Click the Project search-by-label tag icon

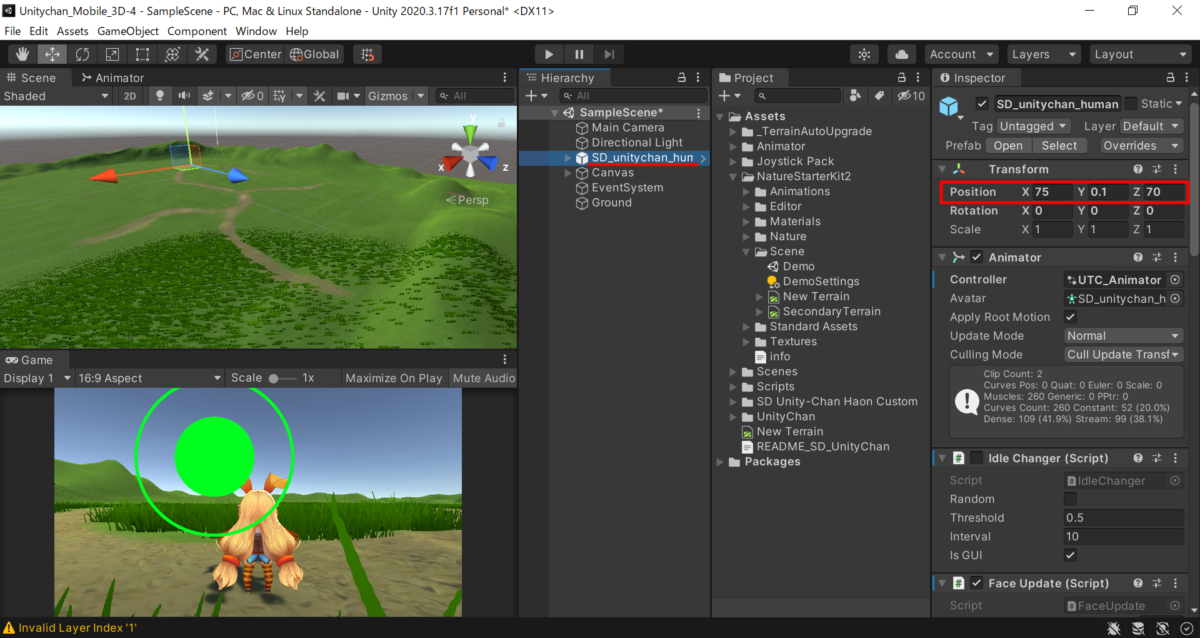tap(879, 96)
